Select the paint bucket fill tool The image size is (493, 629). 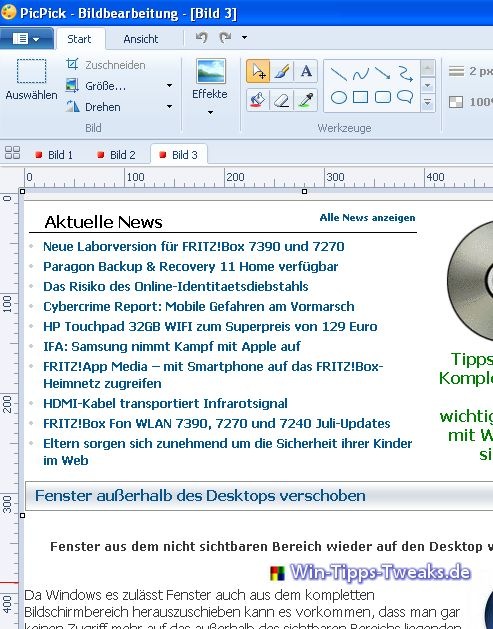258,100
